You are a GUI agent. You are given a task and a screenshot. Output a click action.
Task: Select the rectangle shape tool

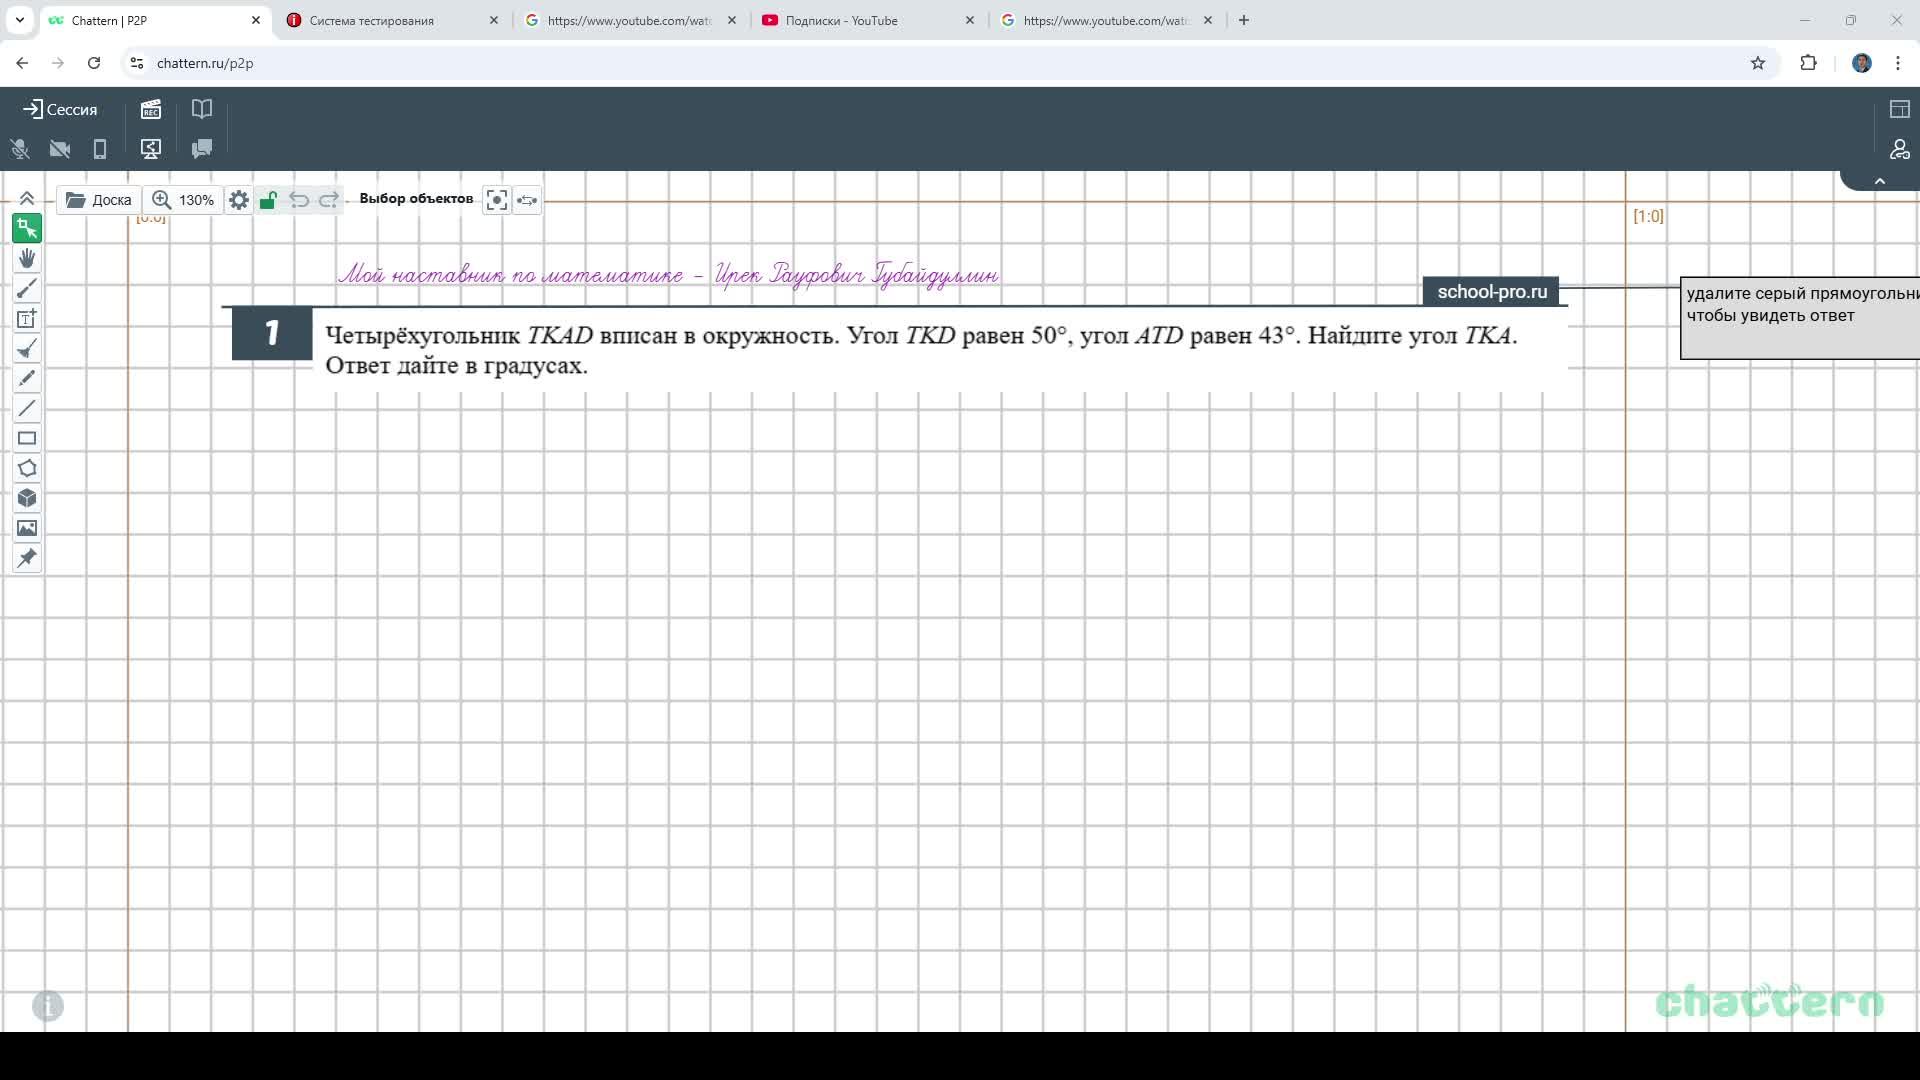27,438
